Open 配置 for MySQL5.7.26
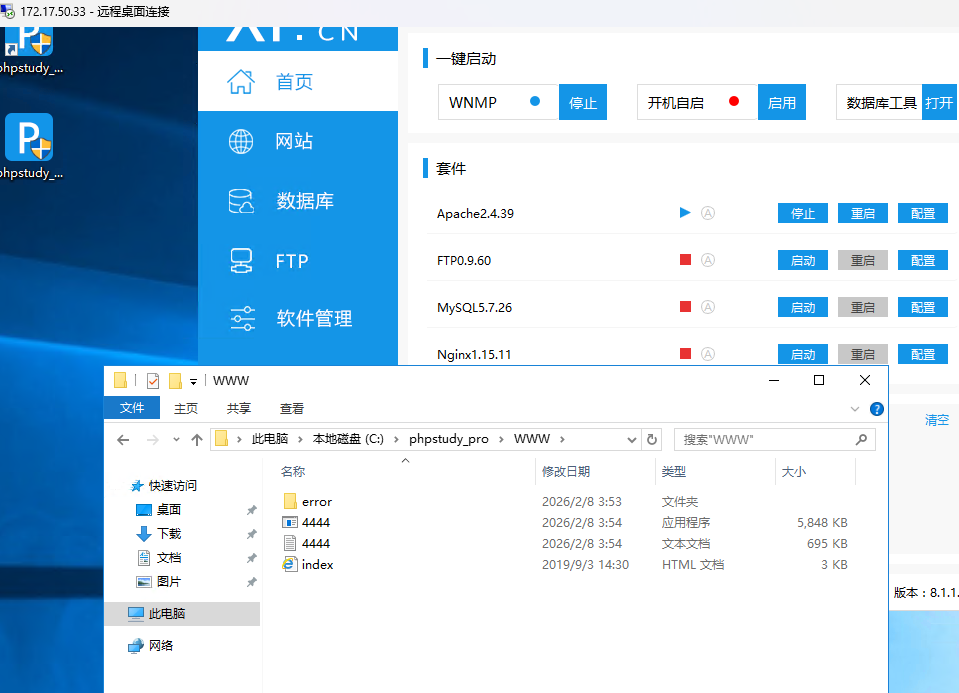Screen dimensions: 959x693 922,307
